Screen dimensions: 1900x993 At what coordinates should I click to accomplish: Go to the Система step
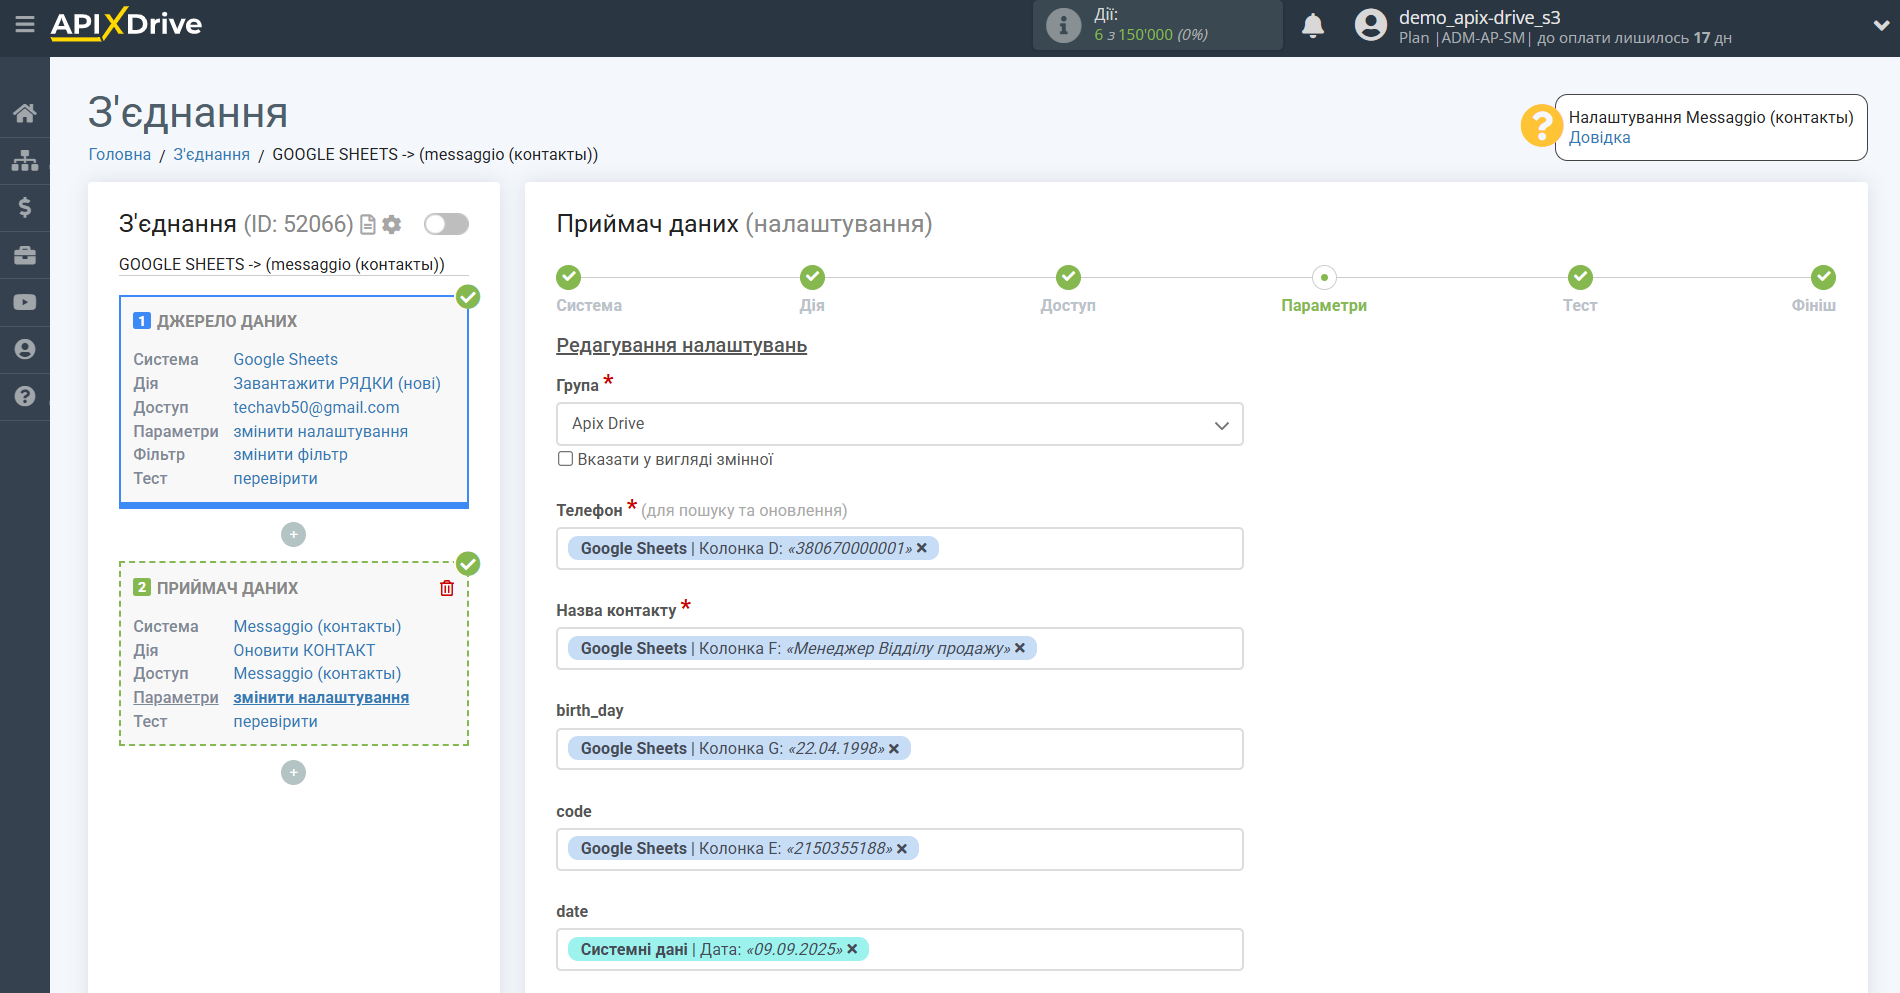tap(568, 278)
